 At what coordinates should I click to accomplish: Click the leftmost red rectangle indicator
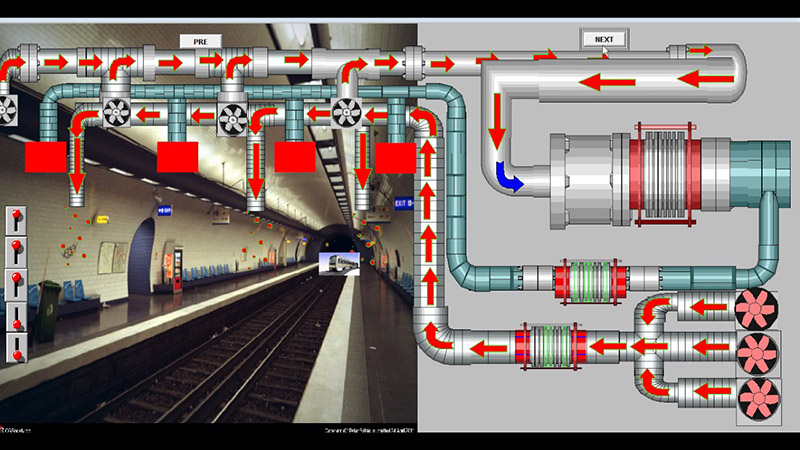point(45,158)
